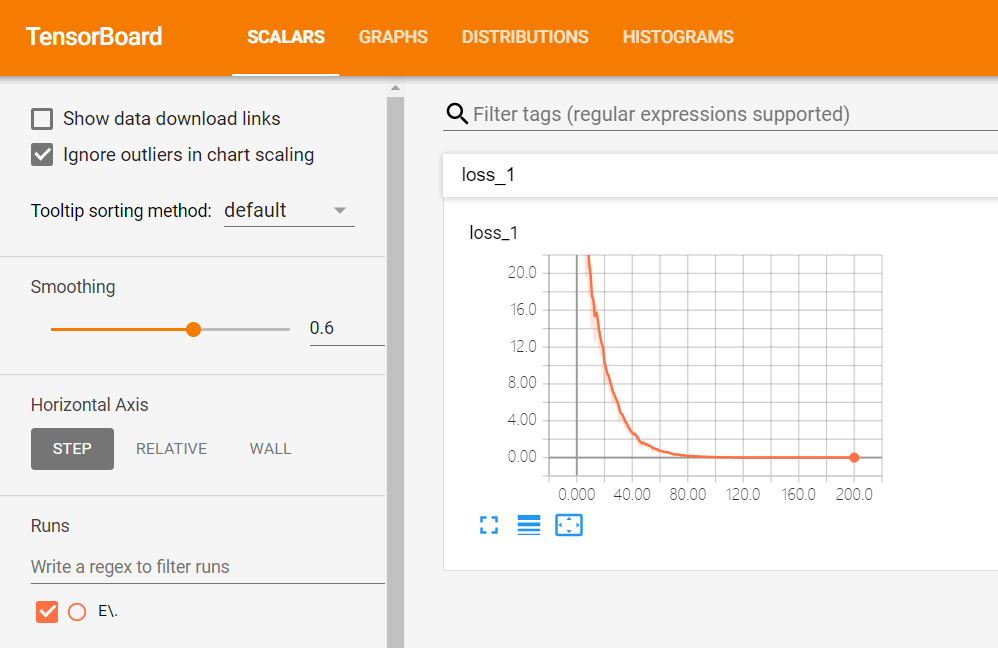Click the last data point on loss curve

click(x=854, y=457)
